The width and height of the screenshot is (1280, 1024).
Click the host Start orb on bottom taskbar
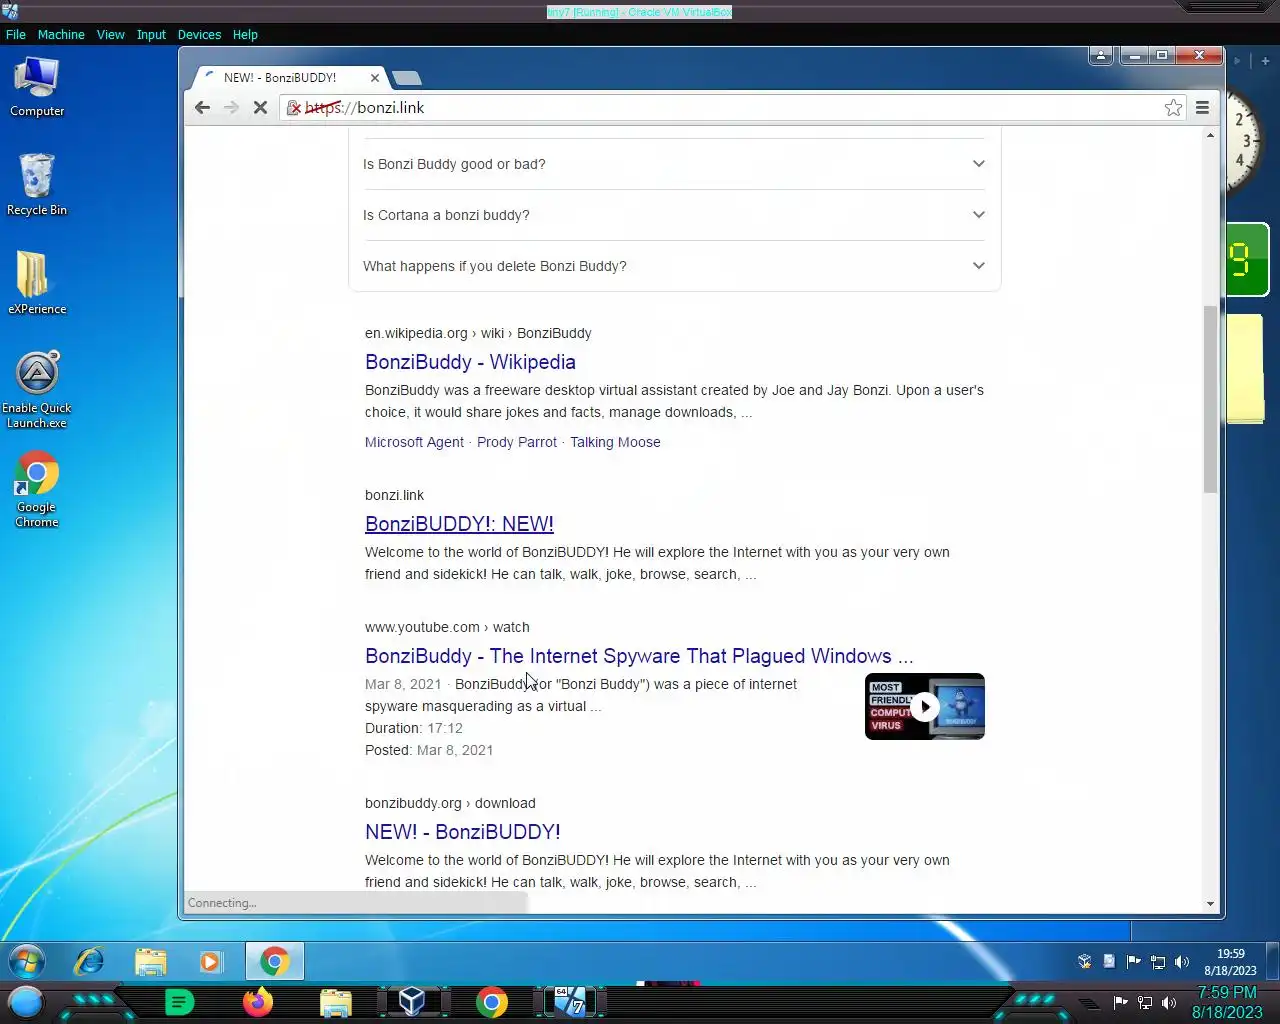click(x=26, y=1002)
